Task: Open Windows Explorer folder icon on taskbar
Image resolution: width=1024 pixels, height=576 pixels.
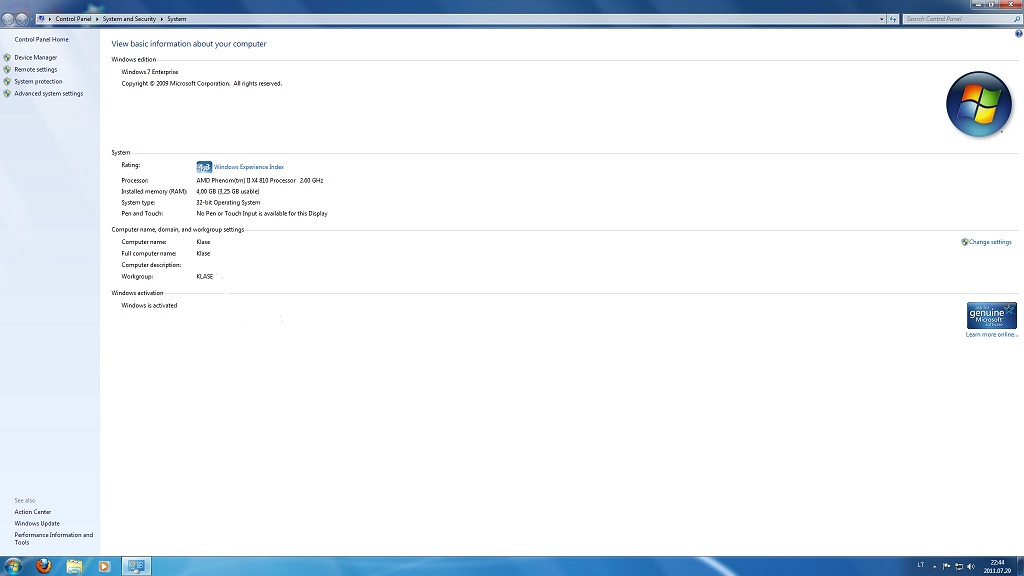Action: pyautogui.click(x=74, y=566)
